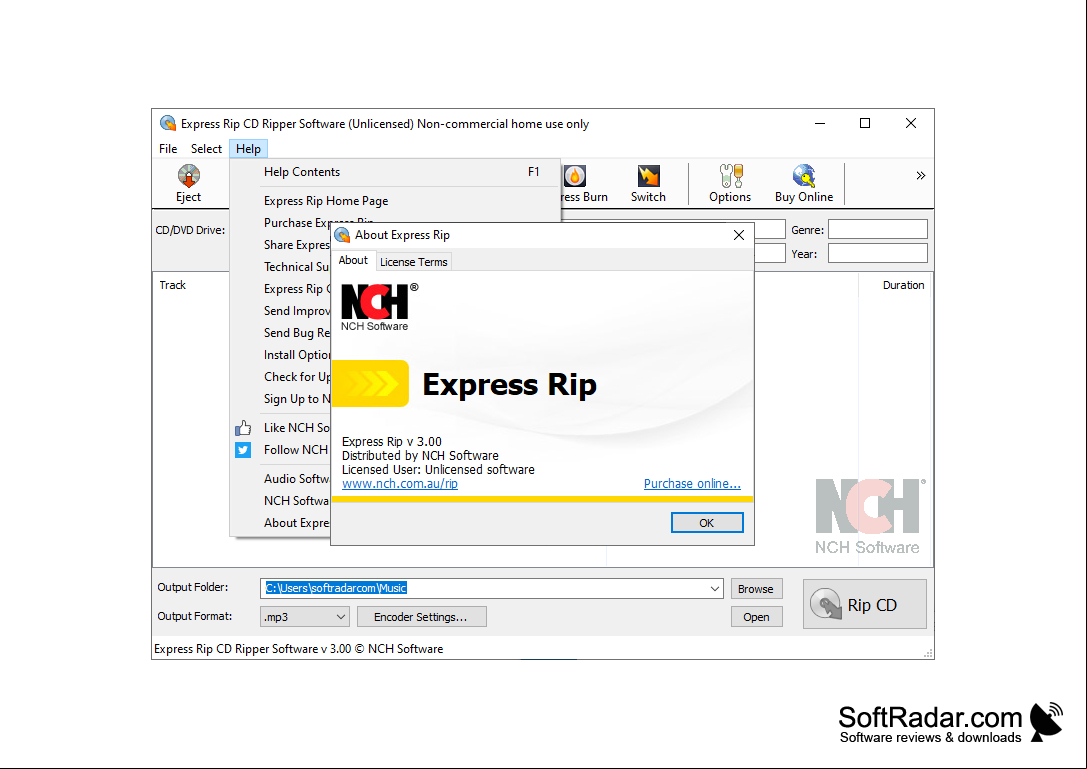Click the Buy Online toolbar icon
This screenshot has width=1087, height=769.
[x=803, y=183]
